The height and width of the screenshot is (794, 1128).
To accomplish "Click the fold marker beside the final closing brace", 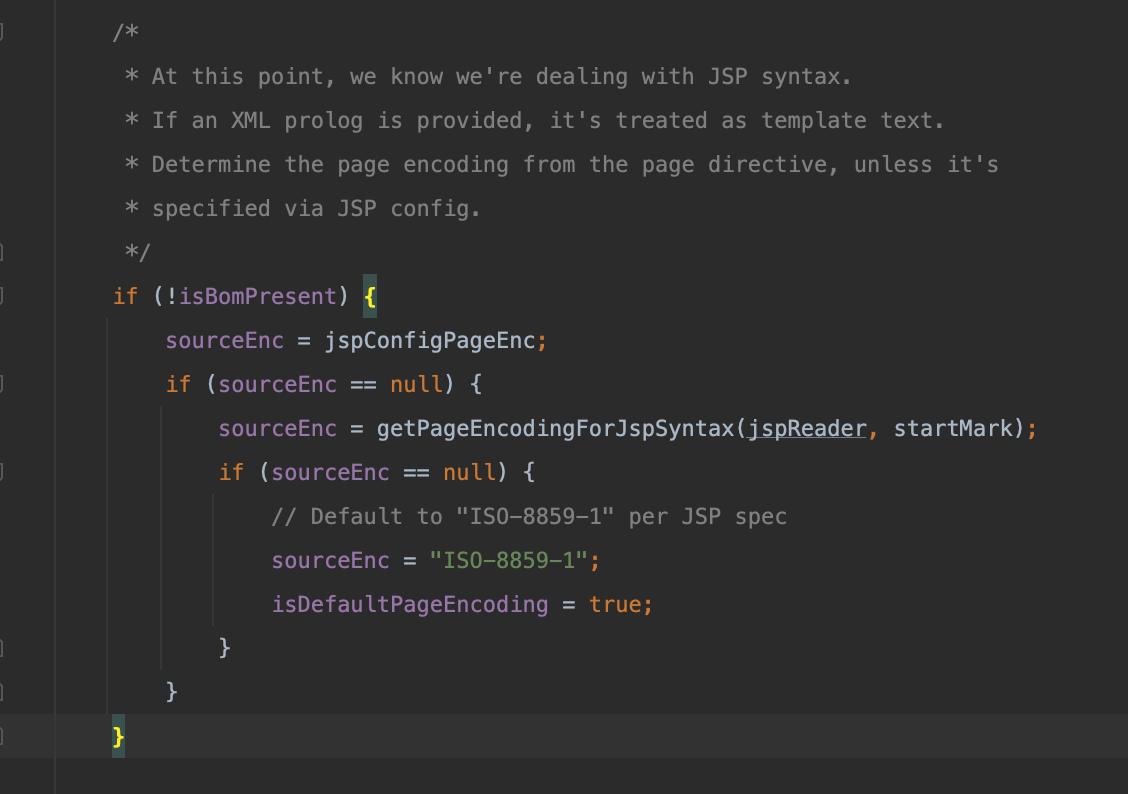I will (x=4, y=735).
